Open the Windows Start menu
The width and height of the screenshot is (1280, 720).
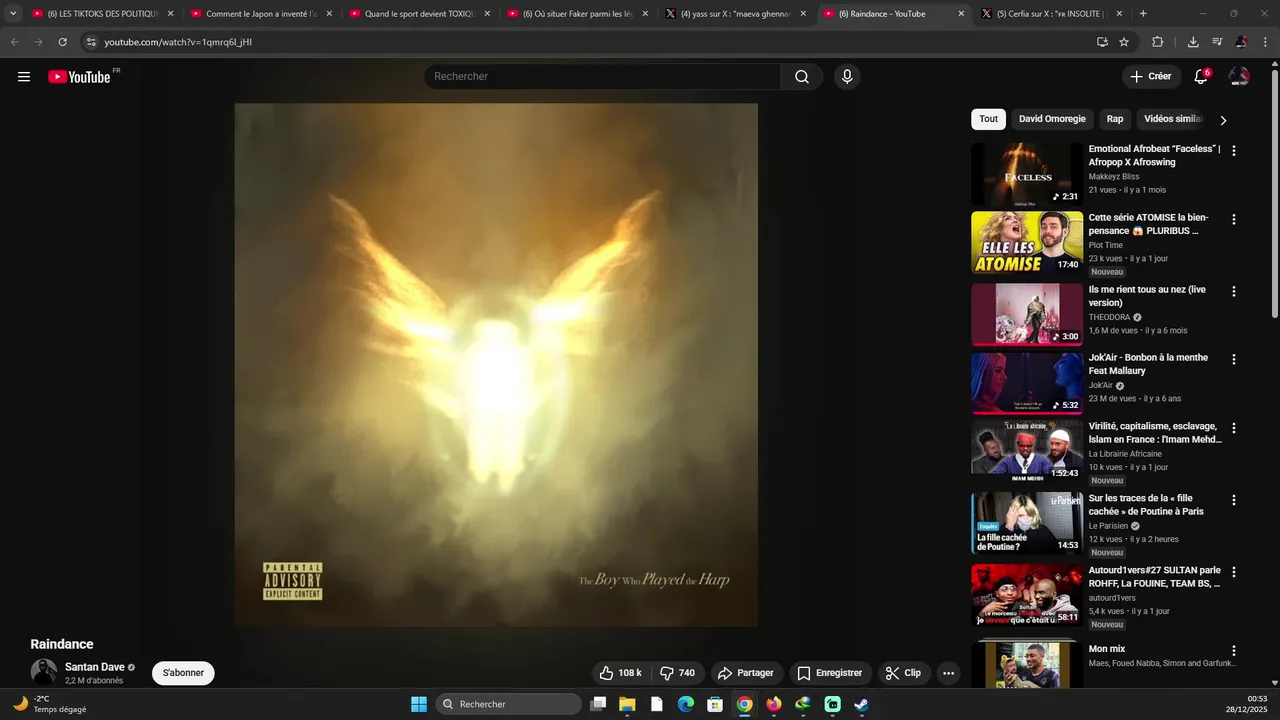tap(419, 704)
